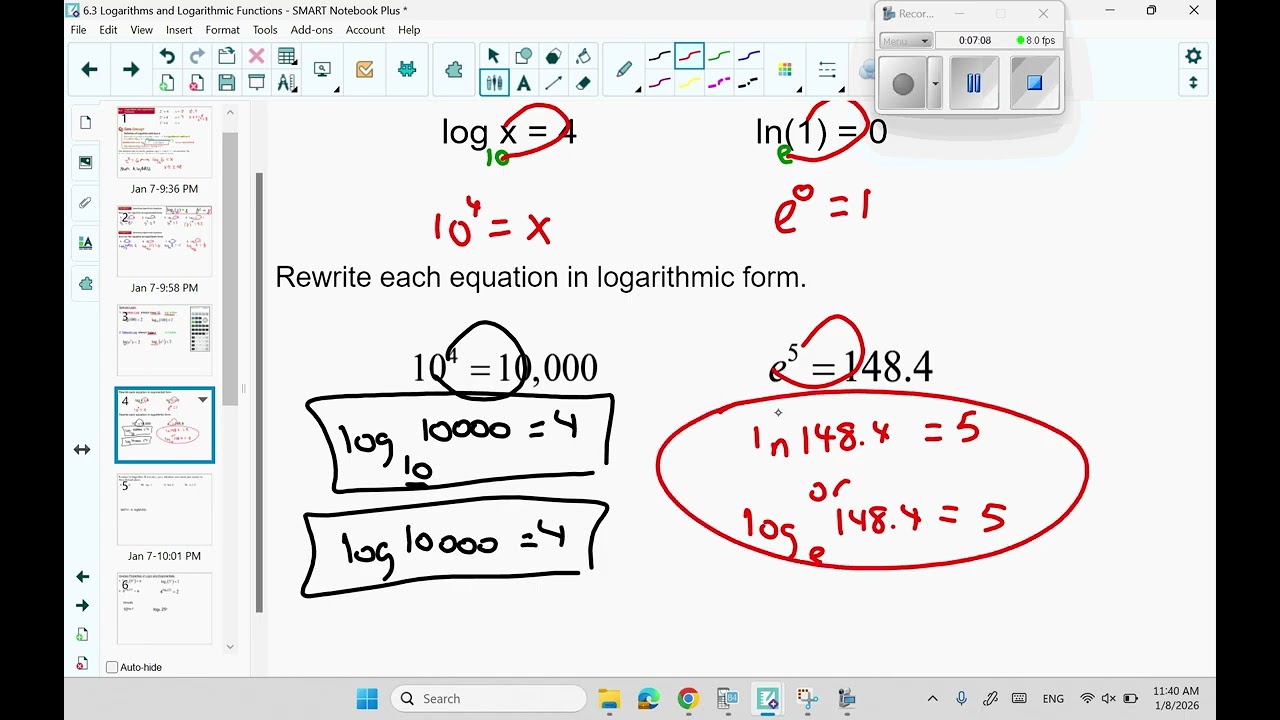Stop the recording in recorder window
This screenshot has width=1280, height=720.
(x=1034, y=83)
